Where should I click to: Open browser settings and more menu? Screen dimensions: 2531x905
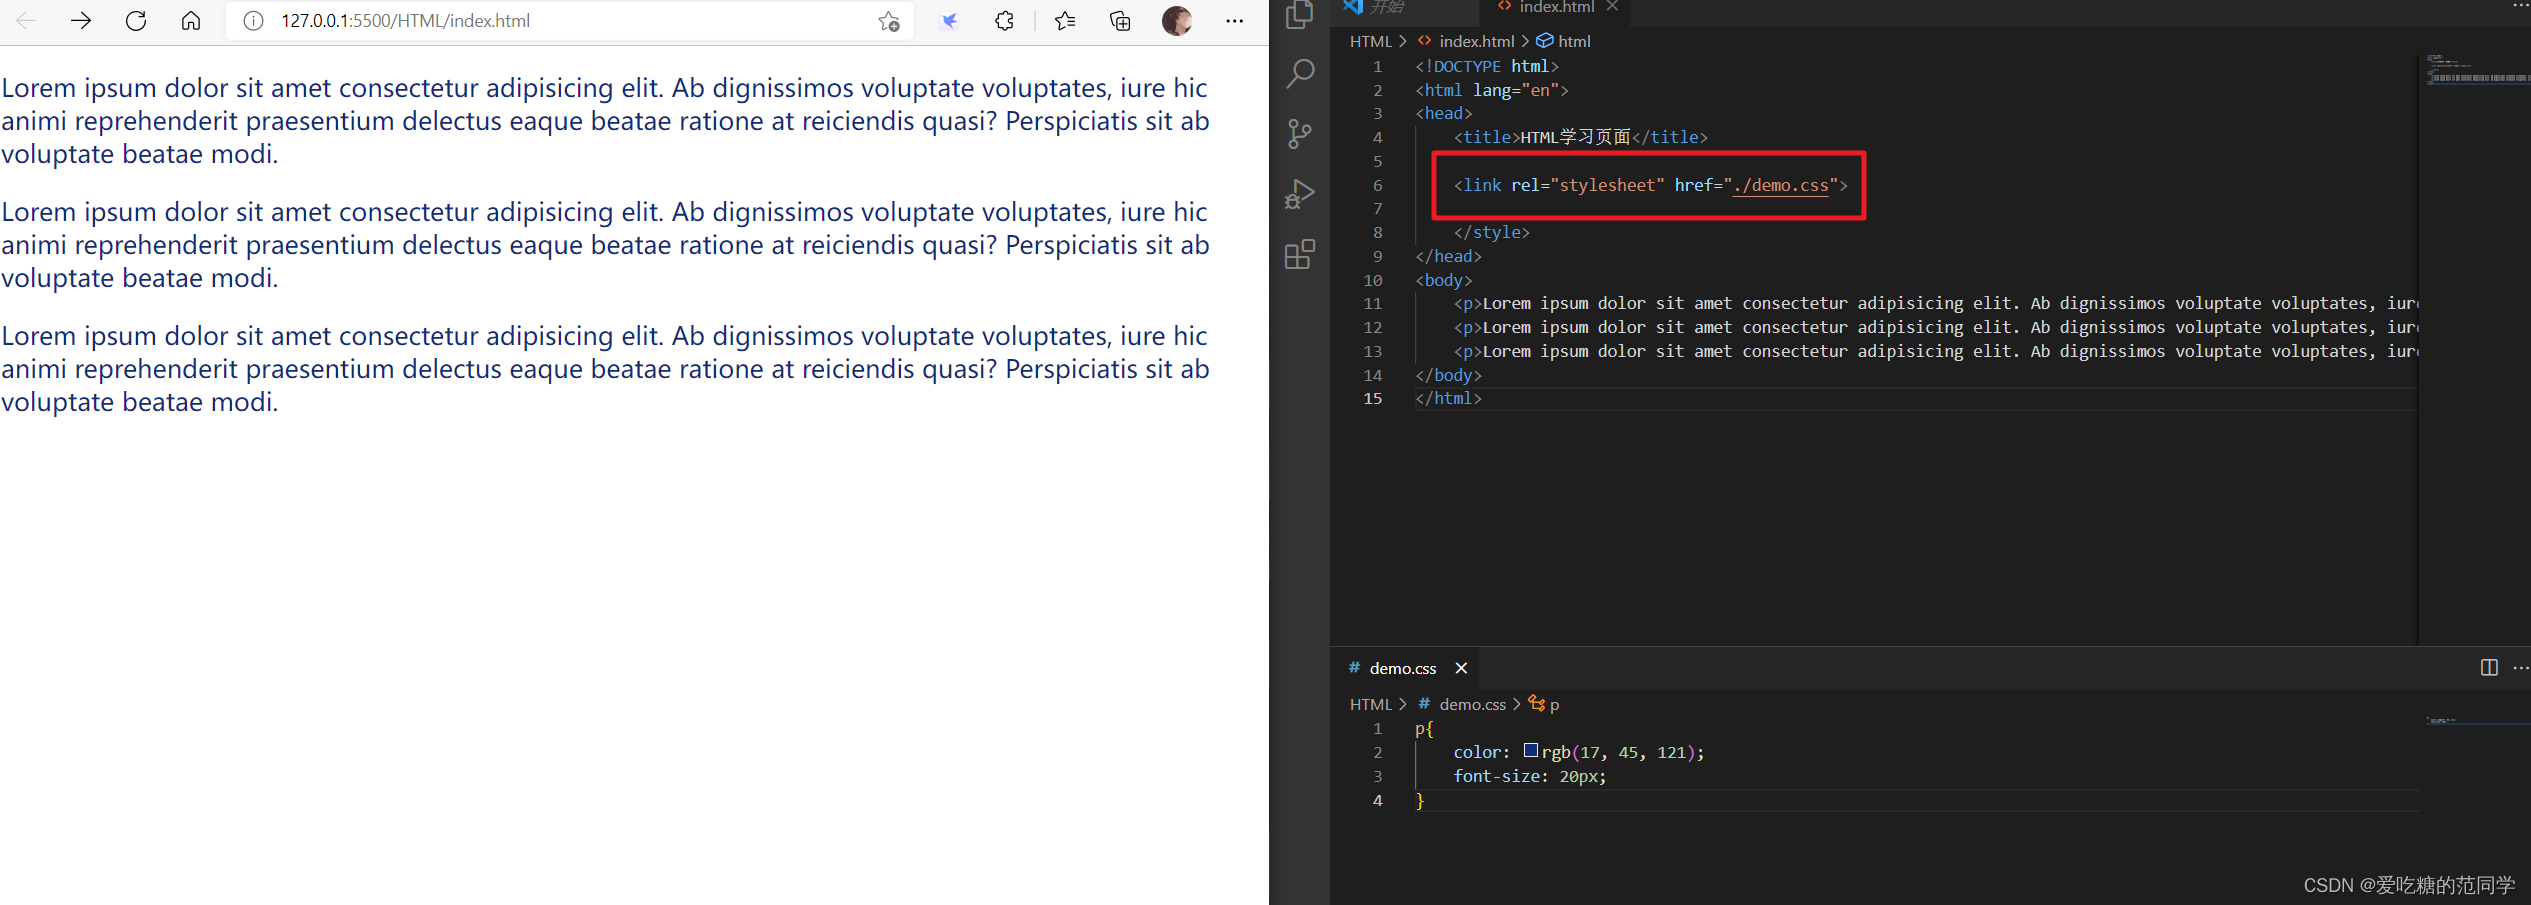click(1235, 21)
